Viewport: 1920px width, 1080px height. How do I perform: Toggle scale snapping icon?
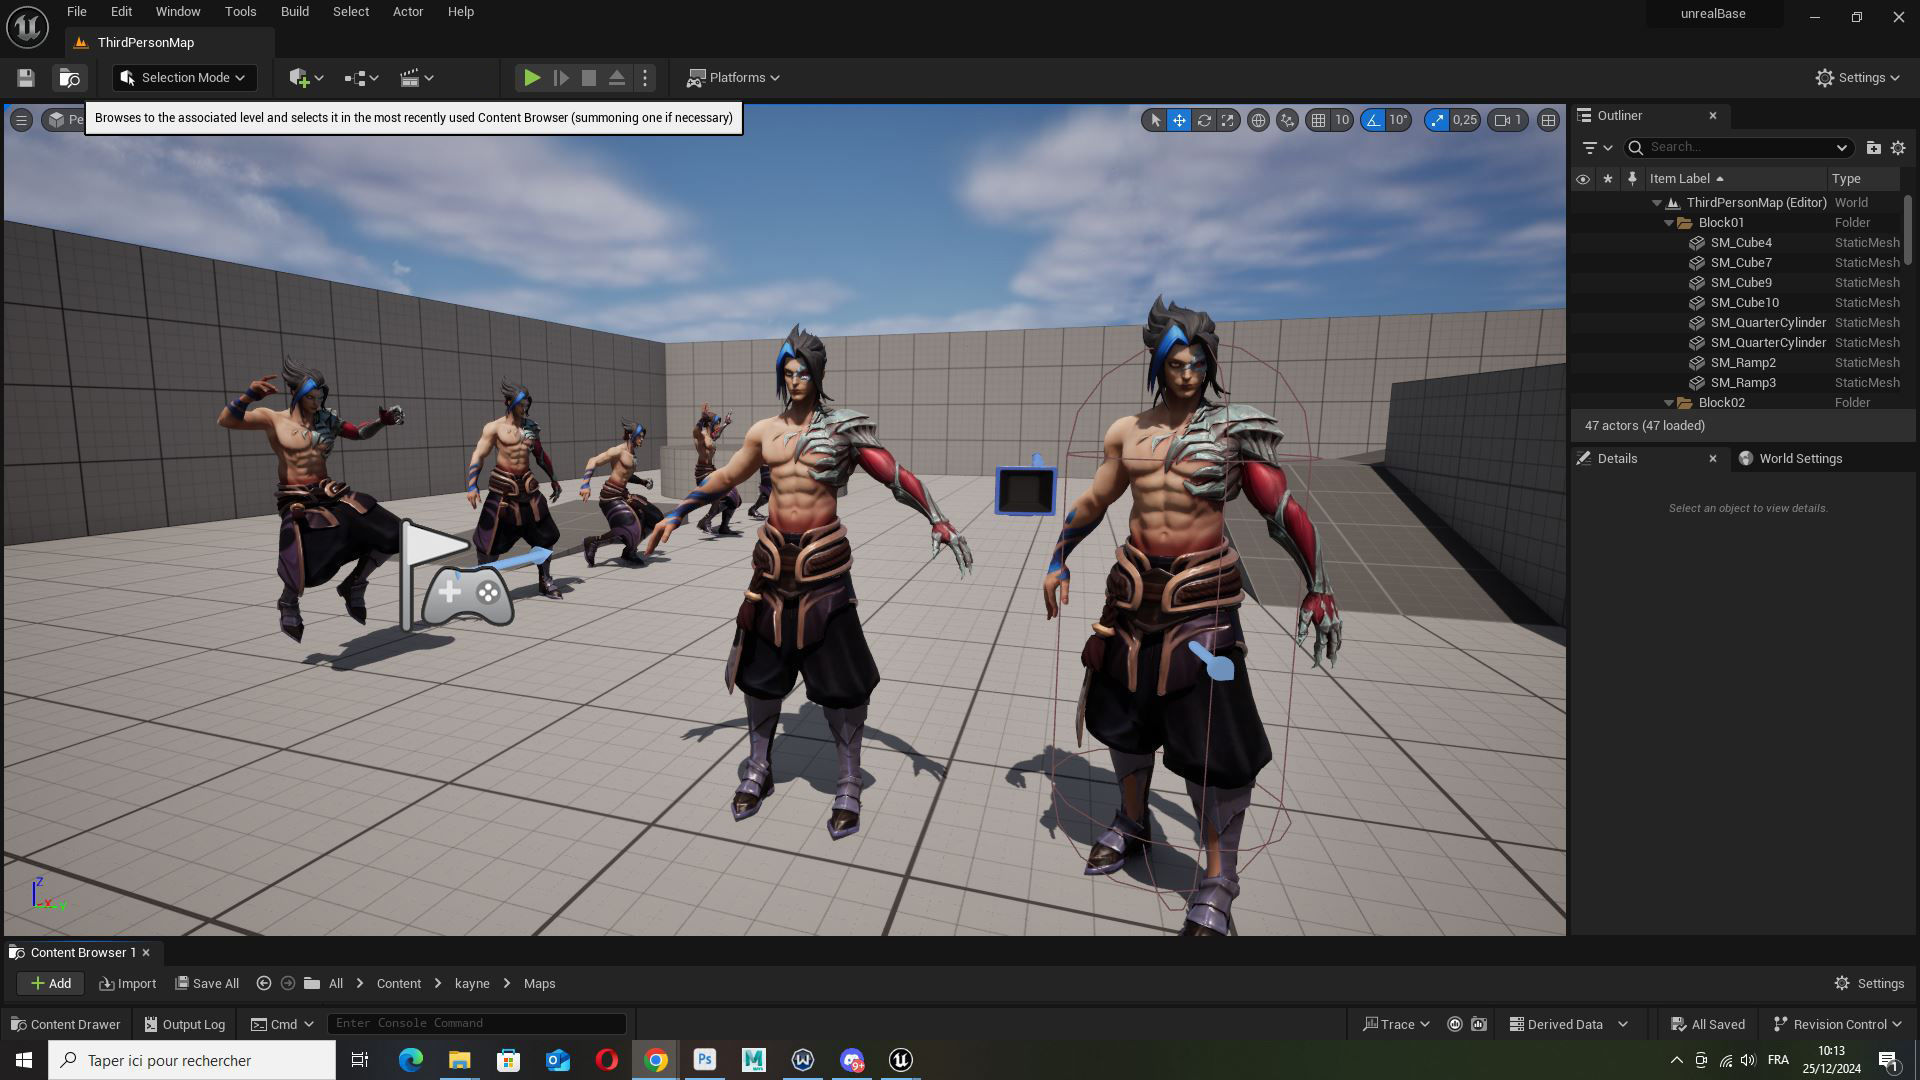1437,120
